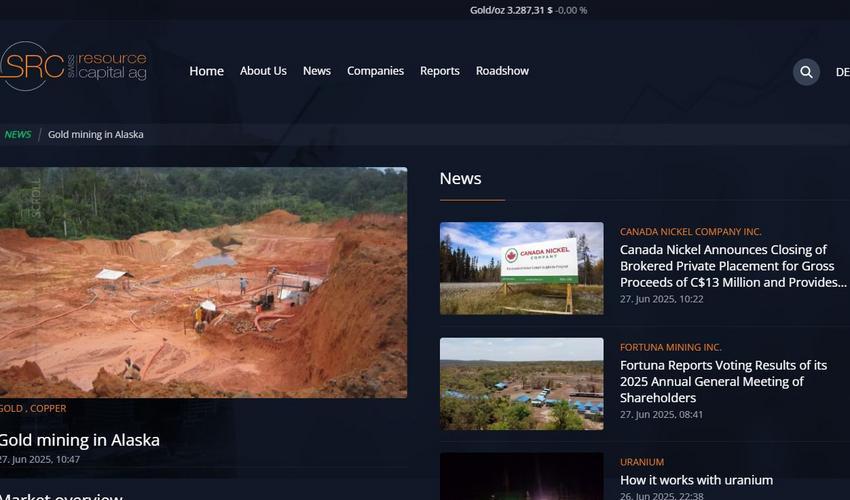Viewport: 850px width, 500px height.
Task: Go to the Home menu item
Action: 207,71
